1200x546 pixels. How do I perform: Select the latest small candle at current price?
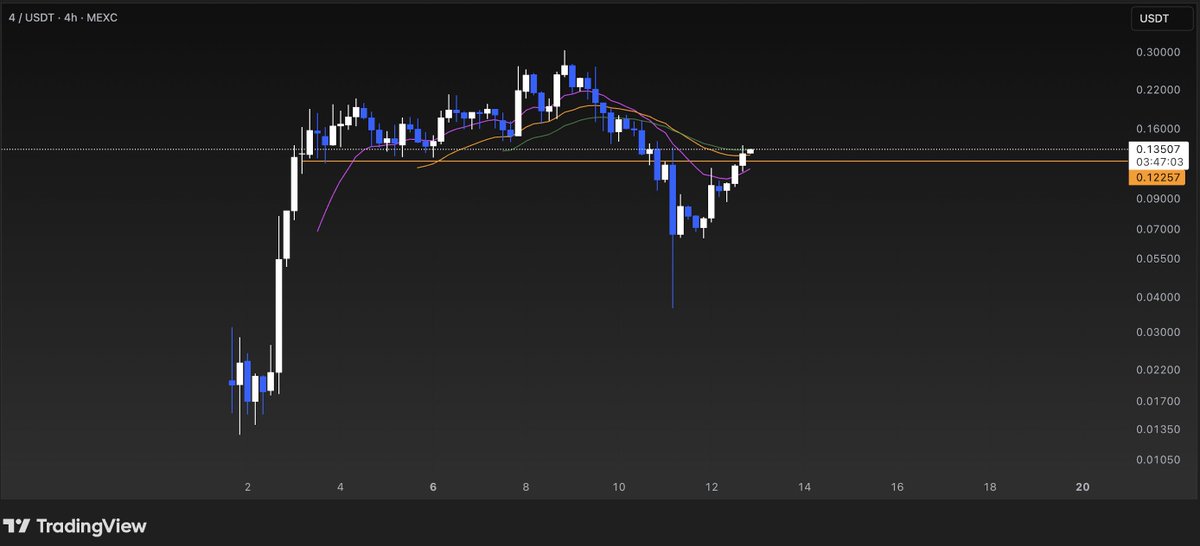[751, 150]
